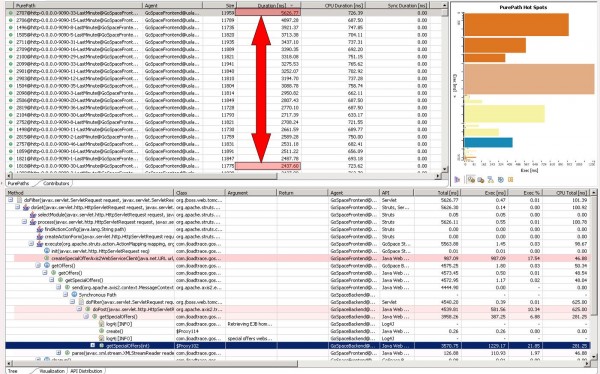Click the CPU Duration [ms] column header
The image size is (600, 374).
tap(333, 5)
